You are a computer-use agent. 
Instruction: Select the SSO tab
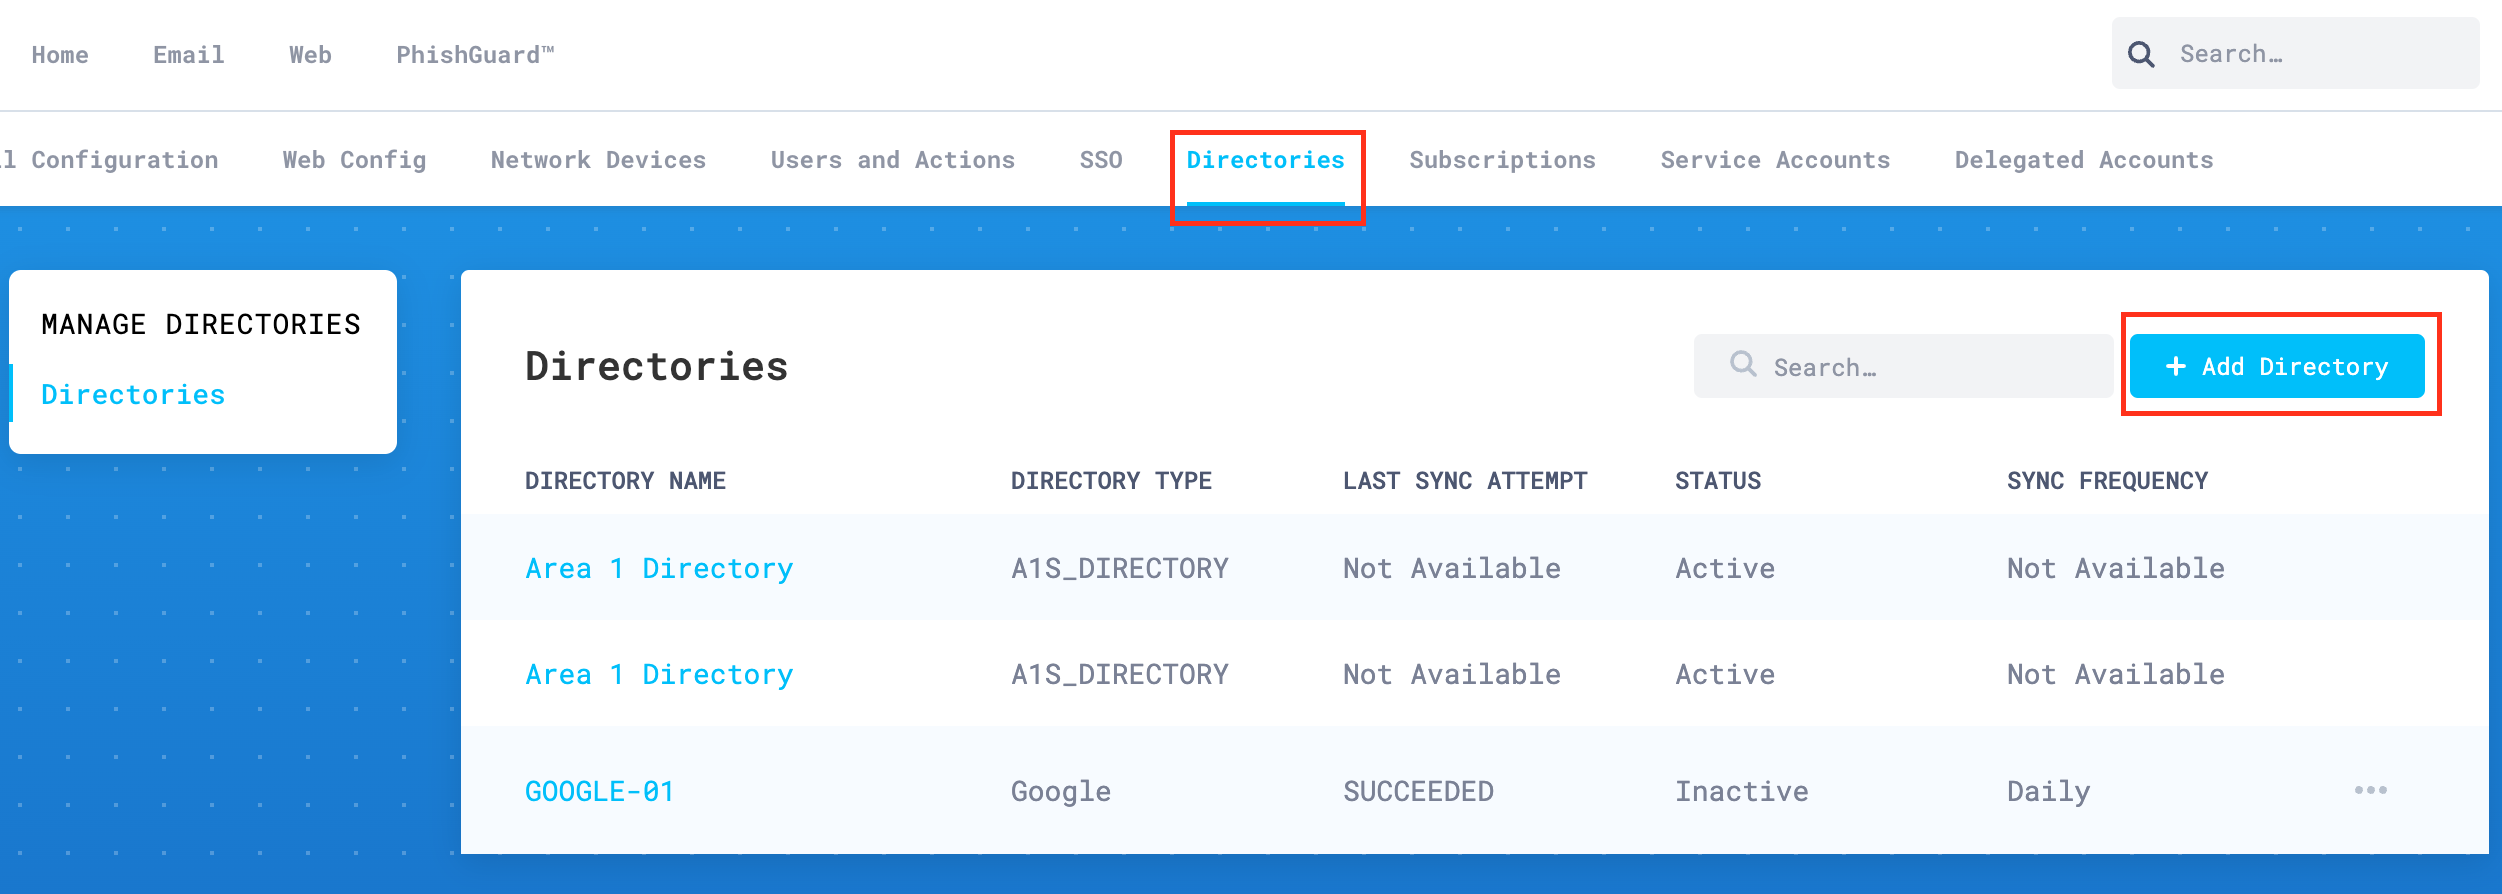click(1101, 160)
